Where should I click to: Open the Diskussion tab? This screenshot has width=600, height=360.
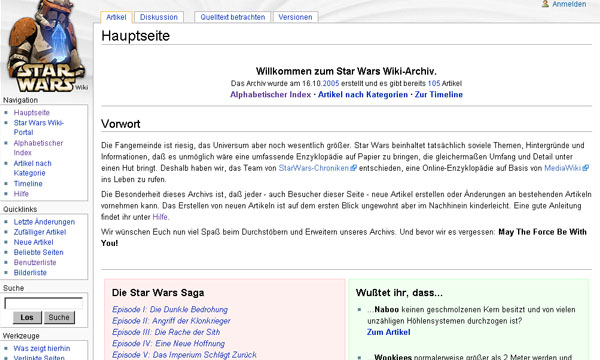tap(159, 17)
